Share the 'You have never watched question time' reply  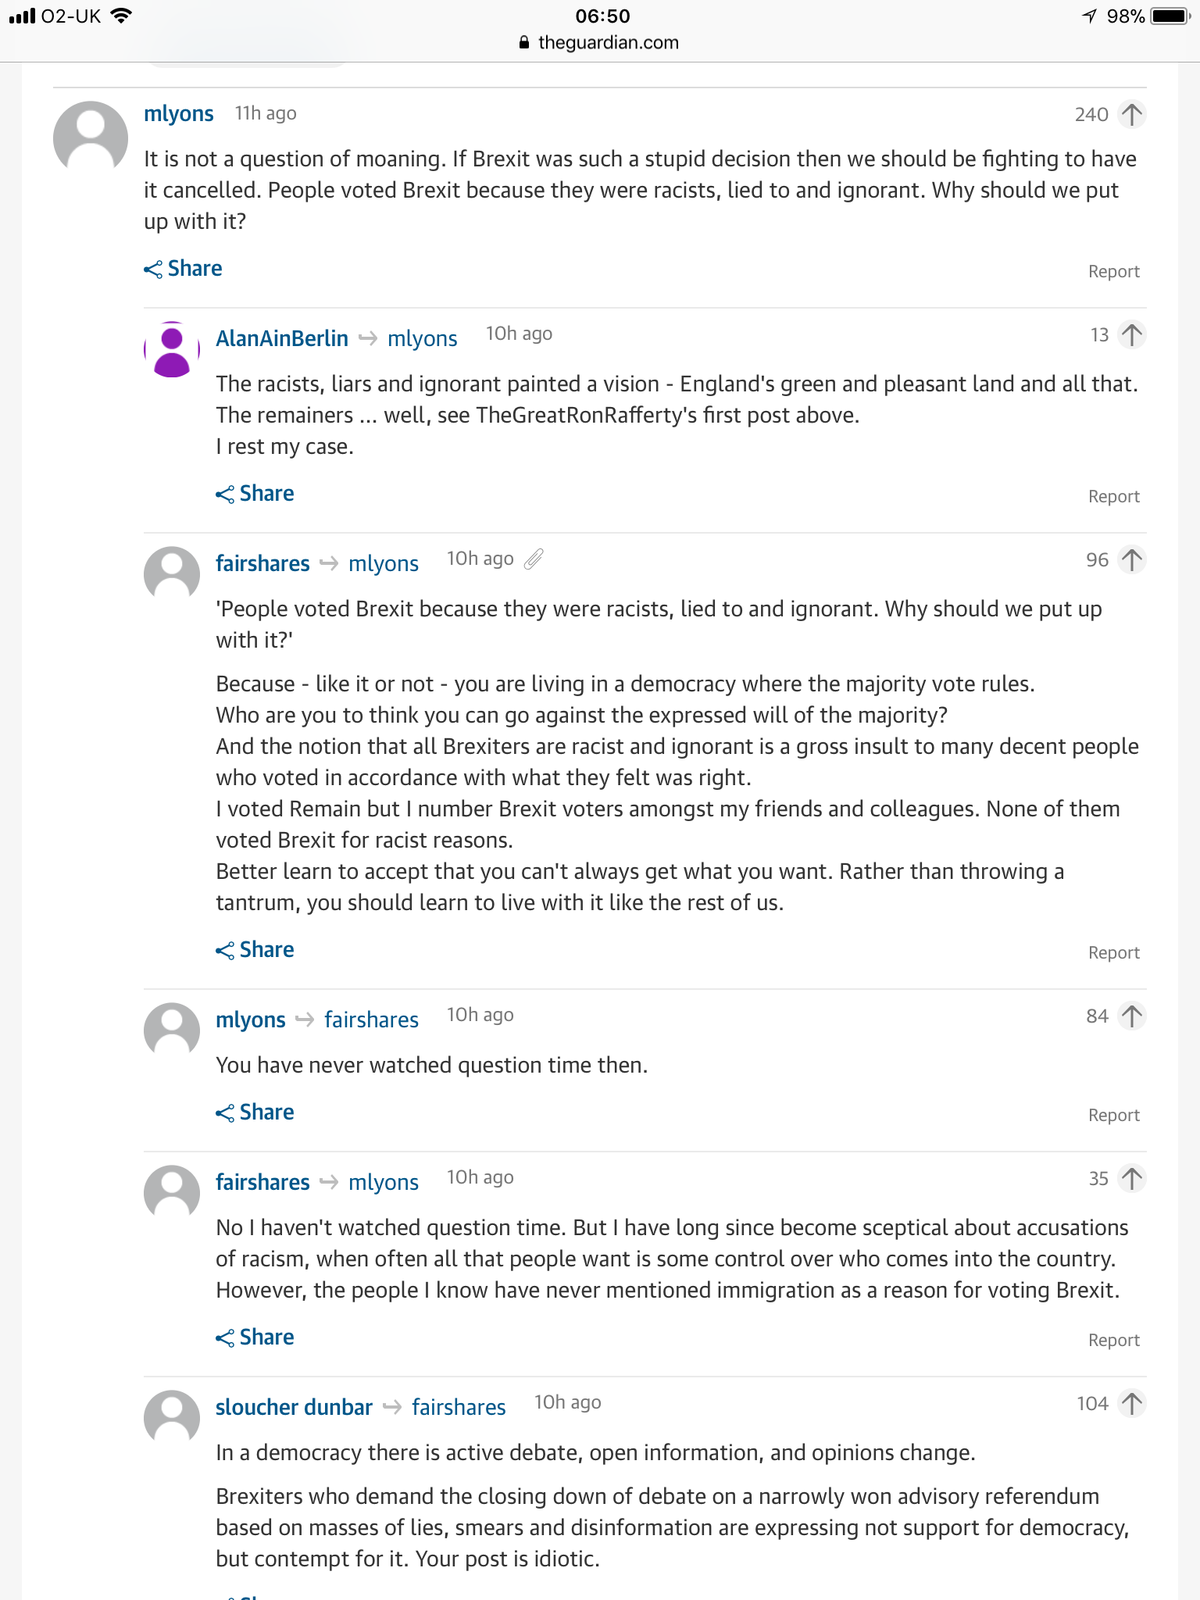tap(255, 1112)
